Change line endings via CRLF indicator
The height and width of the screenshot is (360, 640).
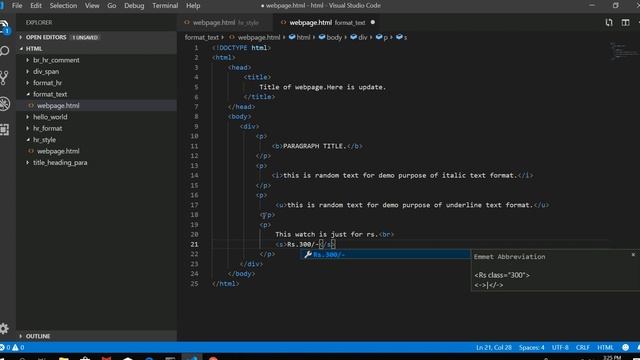(x=582, y=348)
